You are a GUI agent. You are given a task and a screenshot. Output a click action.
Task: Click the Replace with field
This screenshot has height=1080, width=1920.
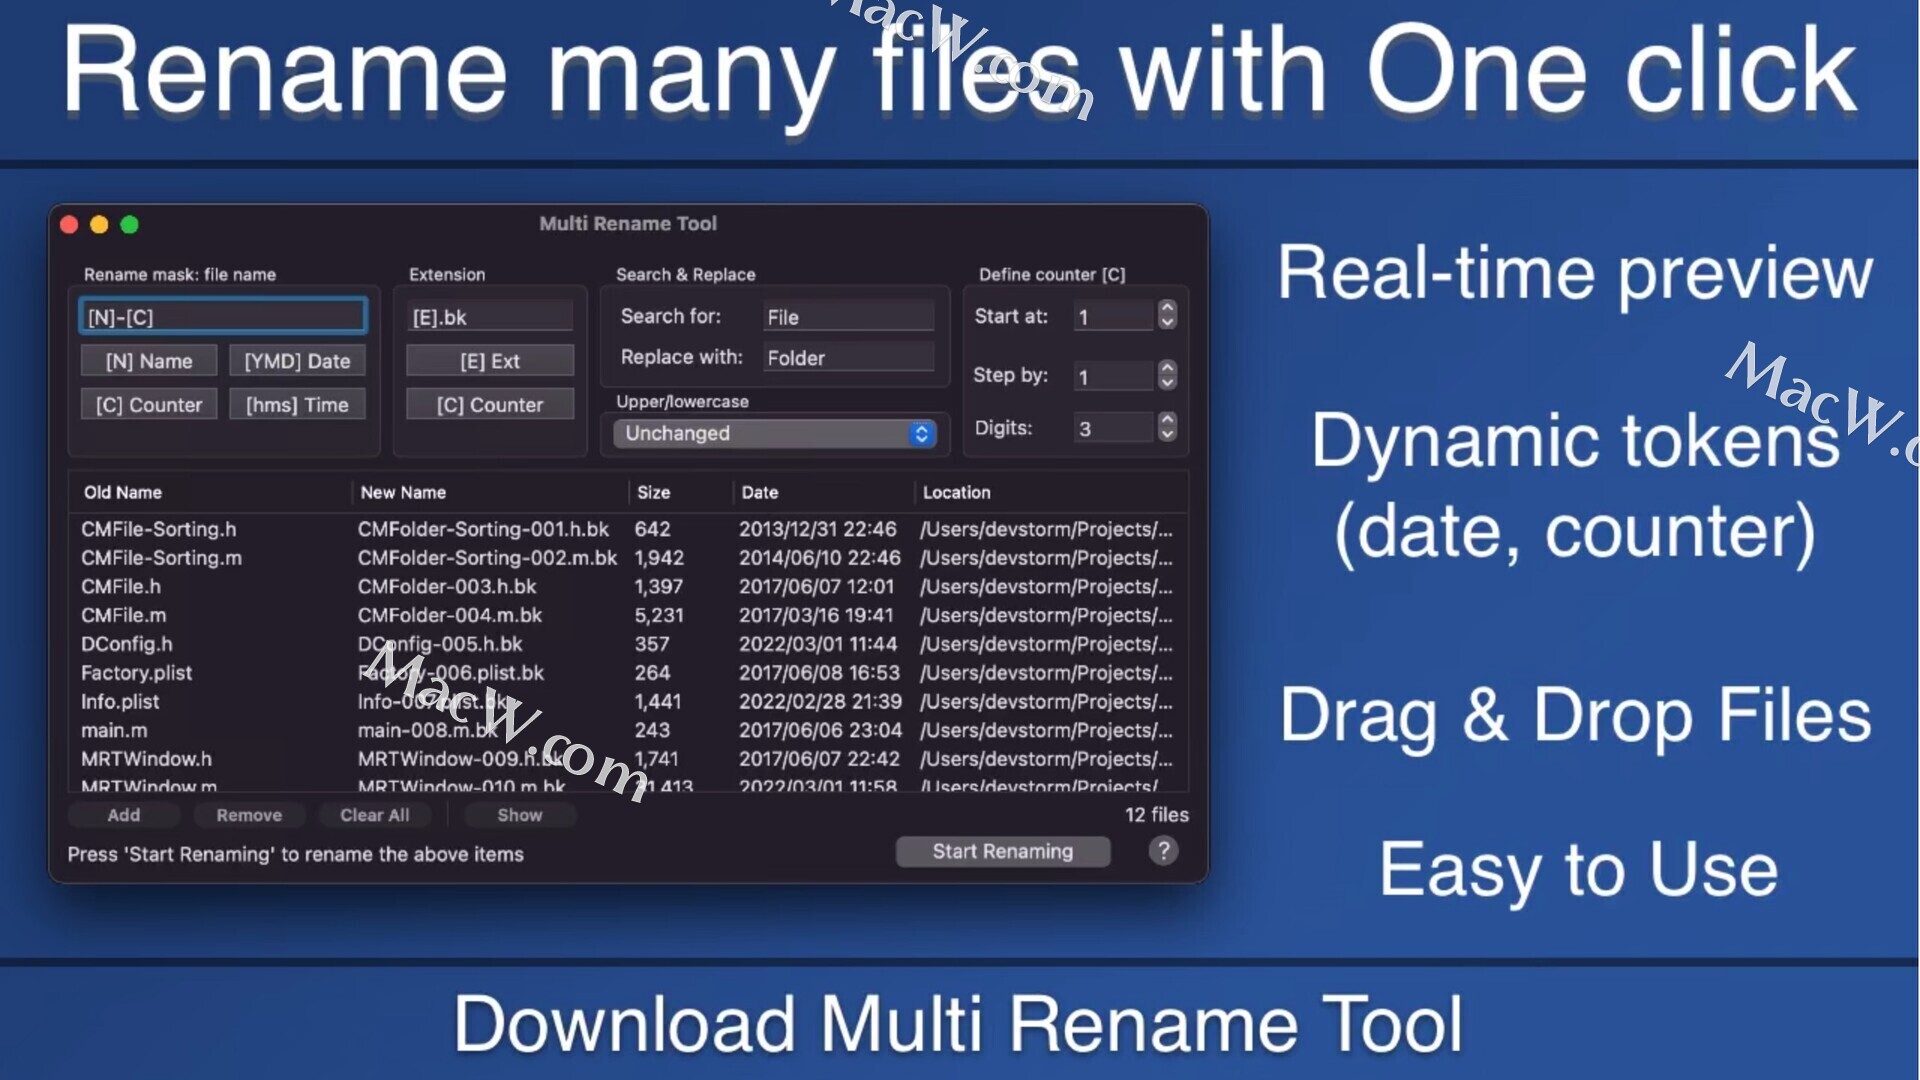(848, 357)
